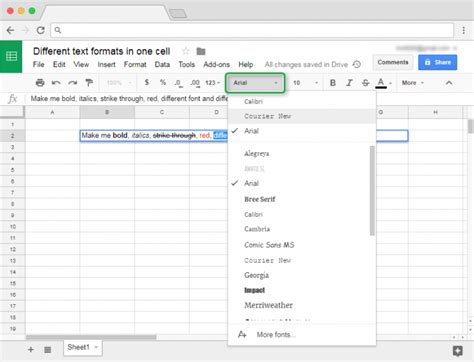The height and width of the screenshot is (362, 474).
Task: Click the Undo arrow icon
Action: pyautogui.click(x=56, y=83)
